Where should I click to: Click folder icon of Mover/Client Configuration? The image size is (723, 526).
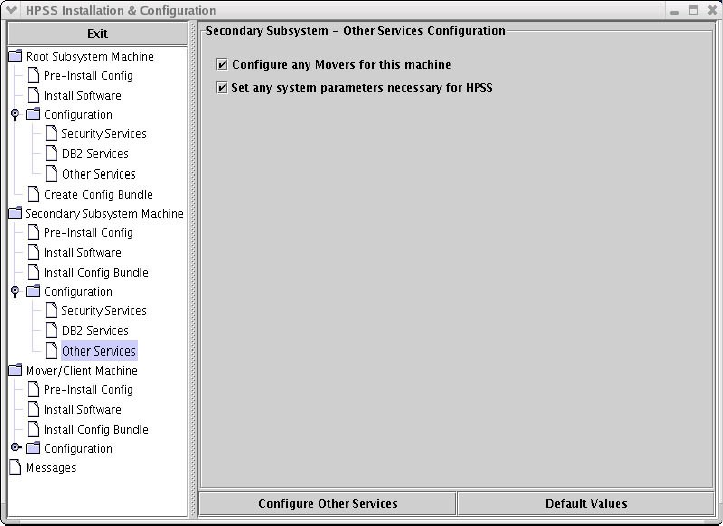pos(33,448)
